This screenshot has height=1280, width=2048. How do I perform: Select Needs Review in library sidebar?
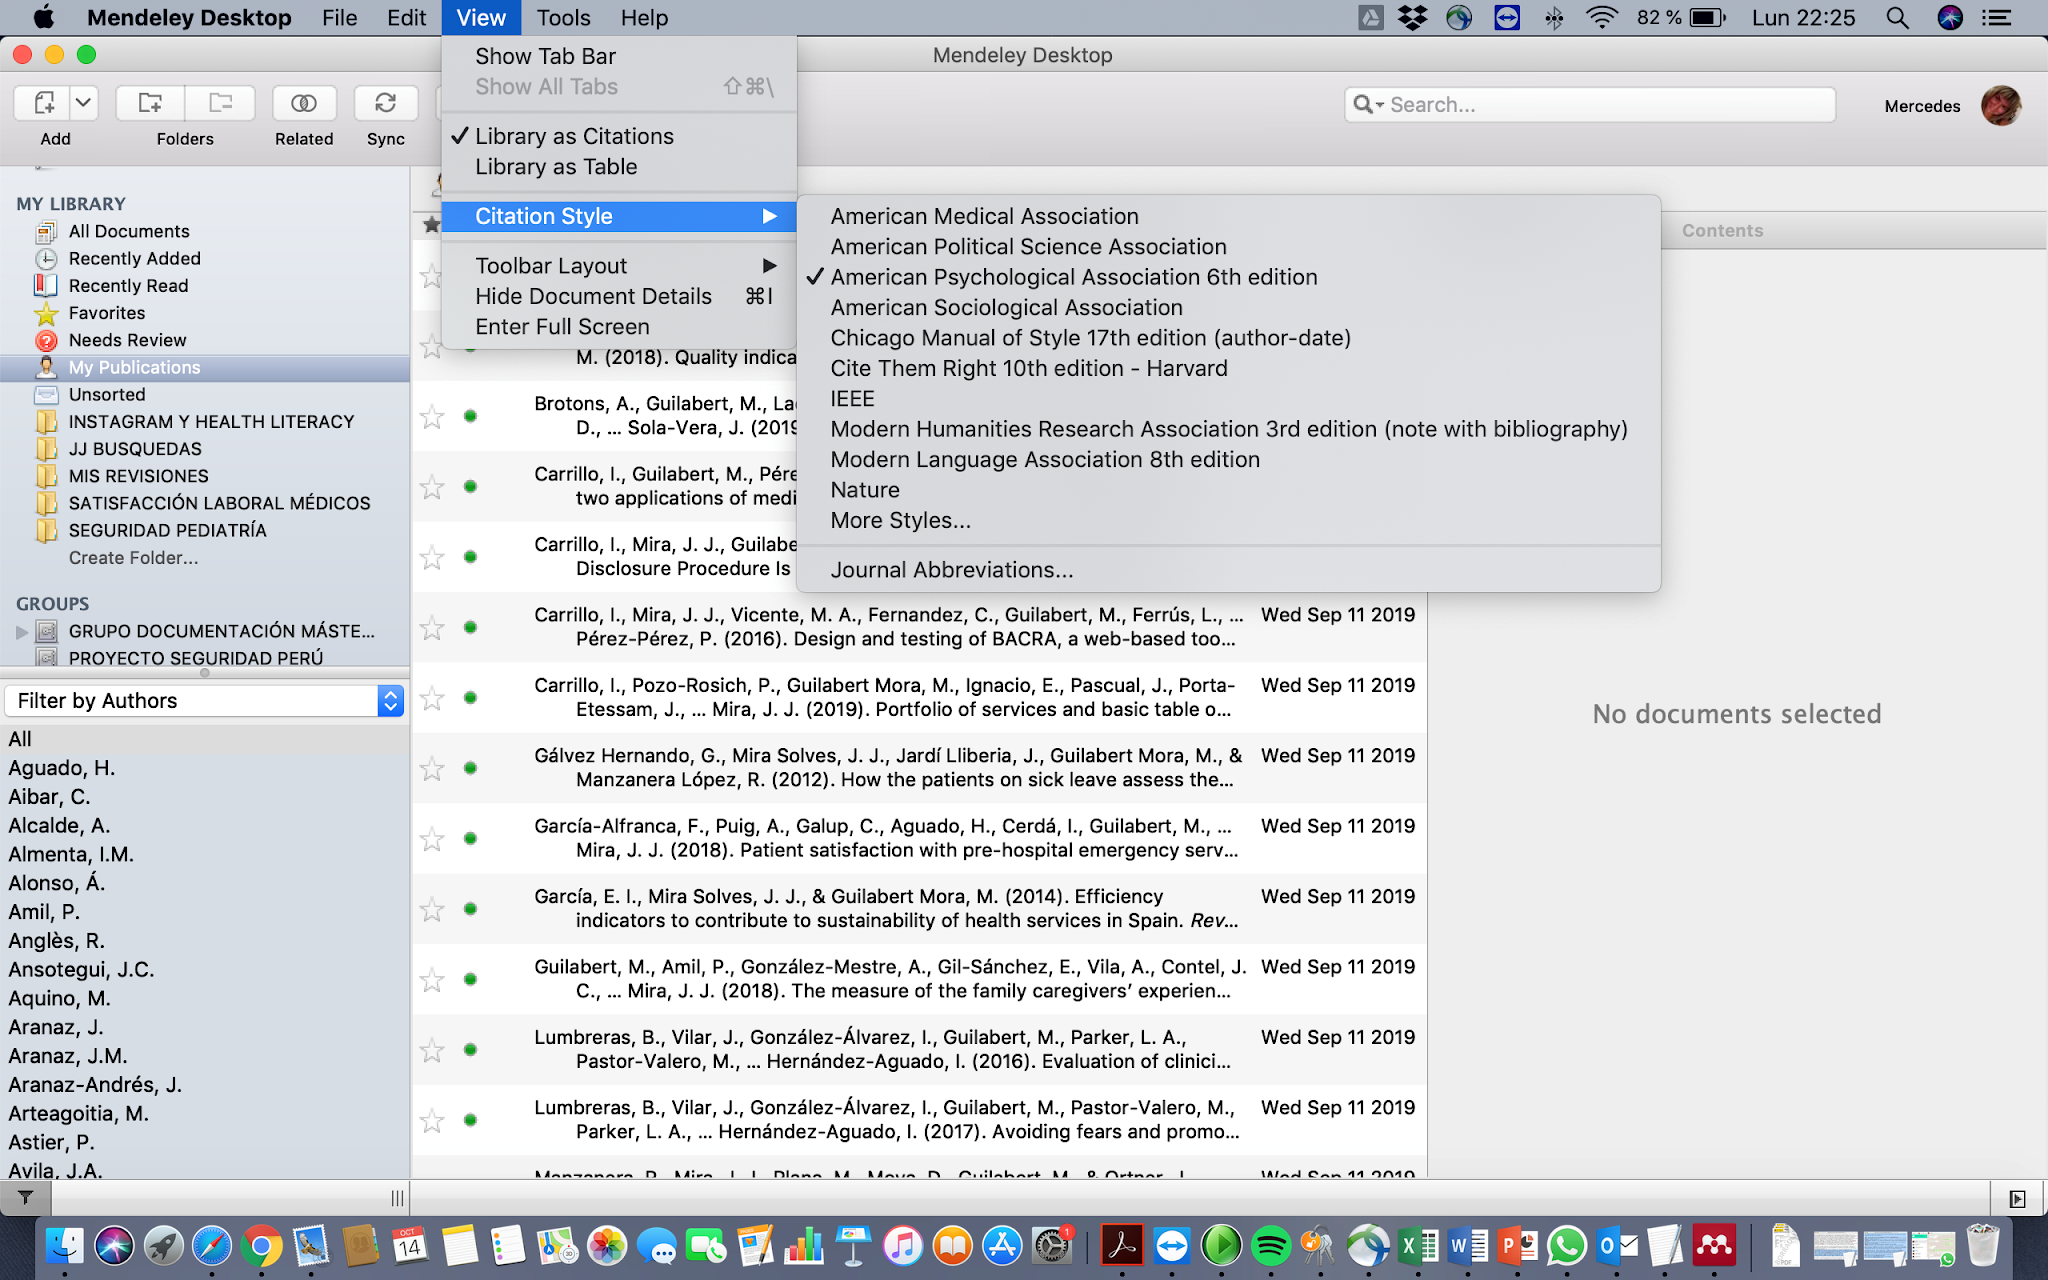click(127, 340)
